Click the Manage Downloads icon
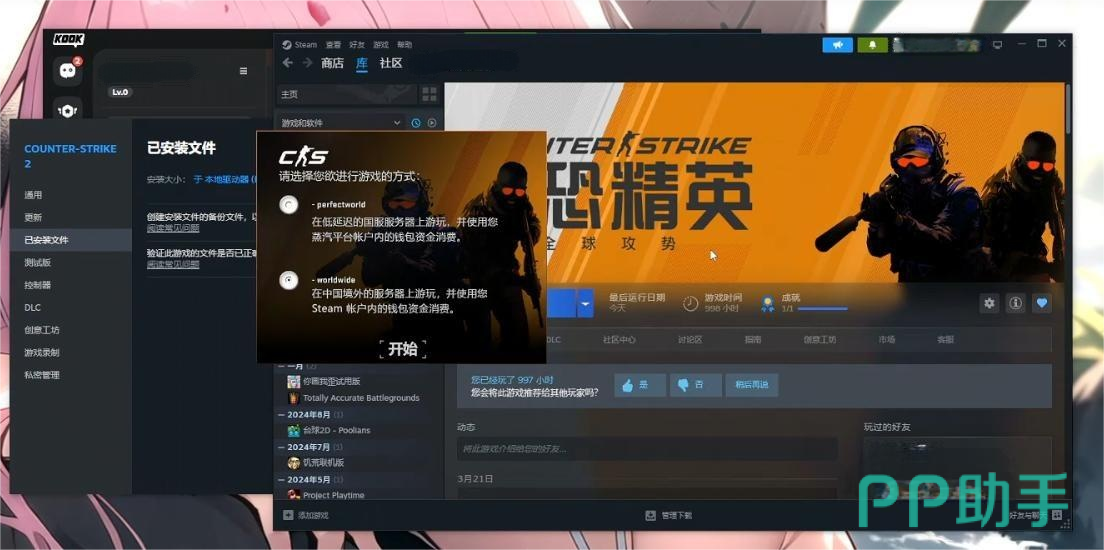The width and height of the screenshot is (1104, 550). click(651, 515)
